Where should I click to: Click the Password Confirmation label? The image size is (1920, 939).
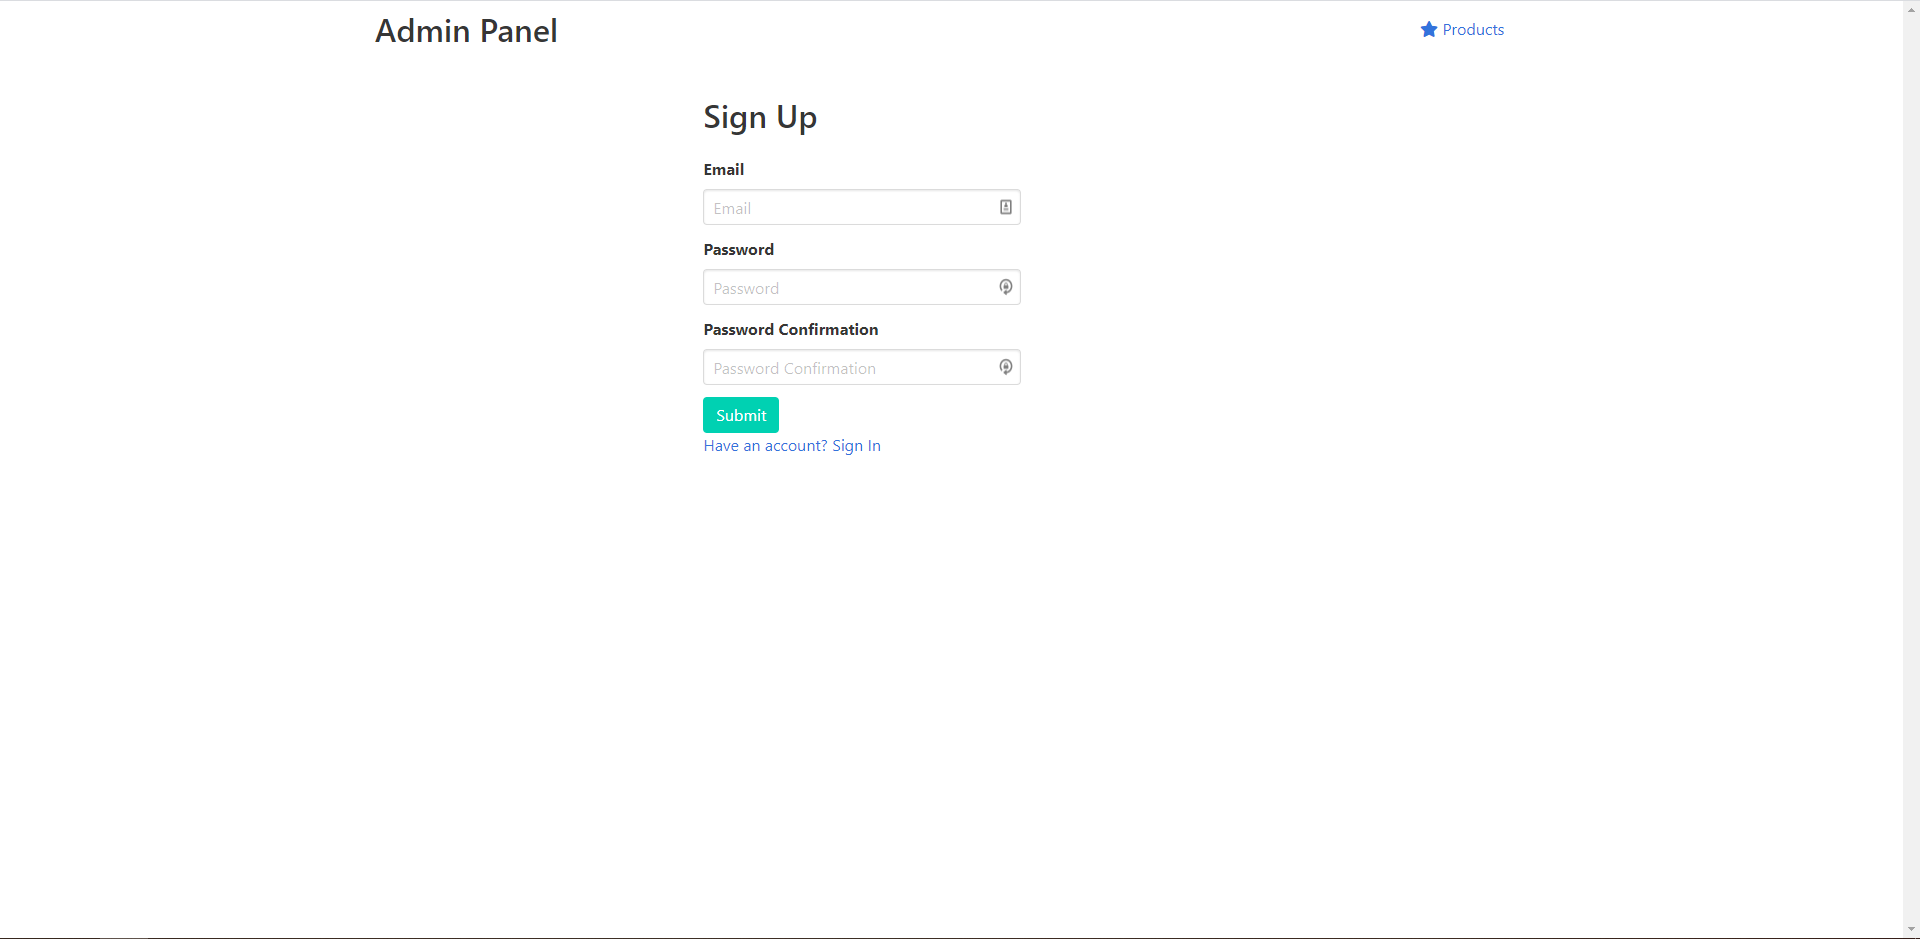(790, 329)
